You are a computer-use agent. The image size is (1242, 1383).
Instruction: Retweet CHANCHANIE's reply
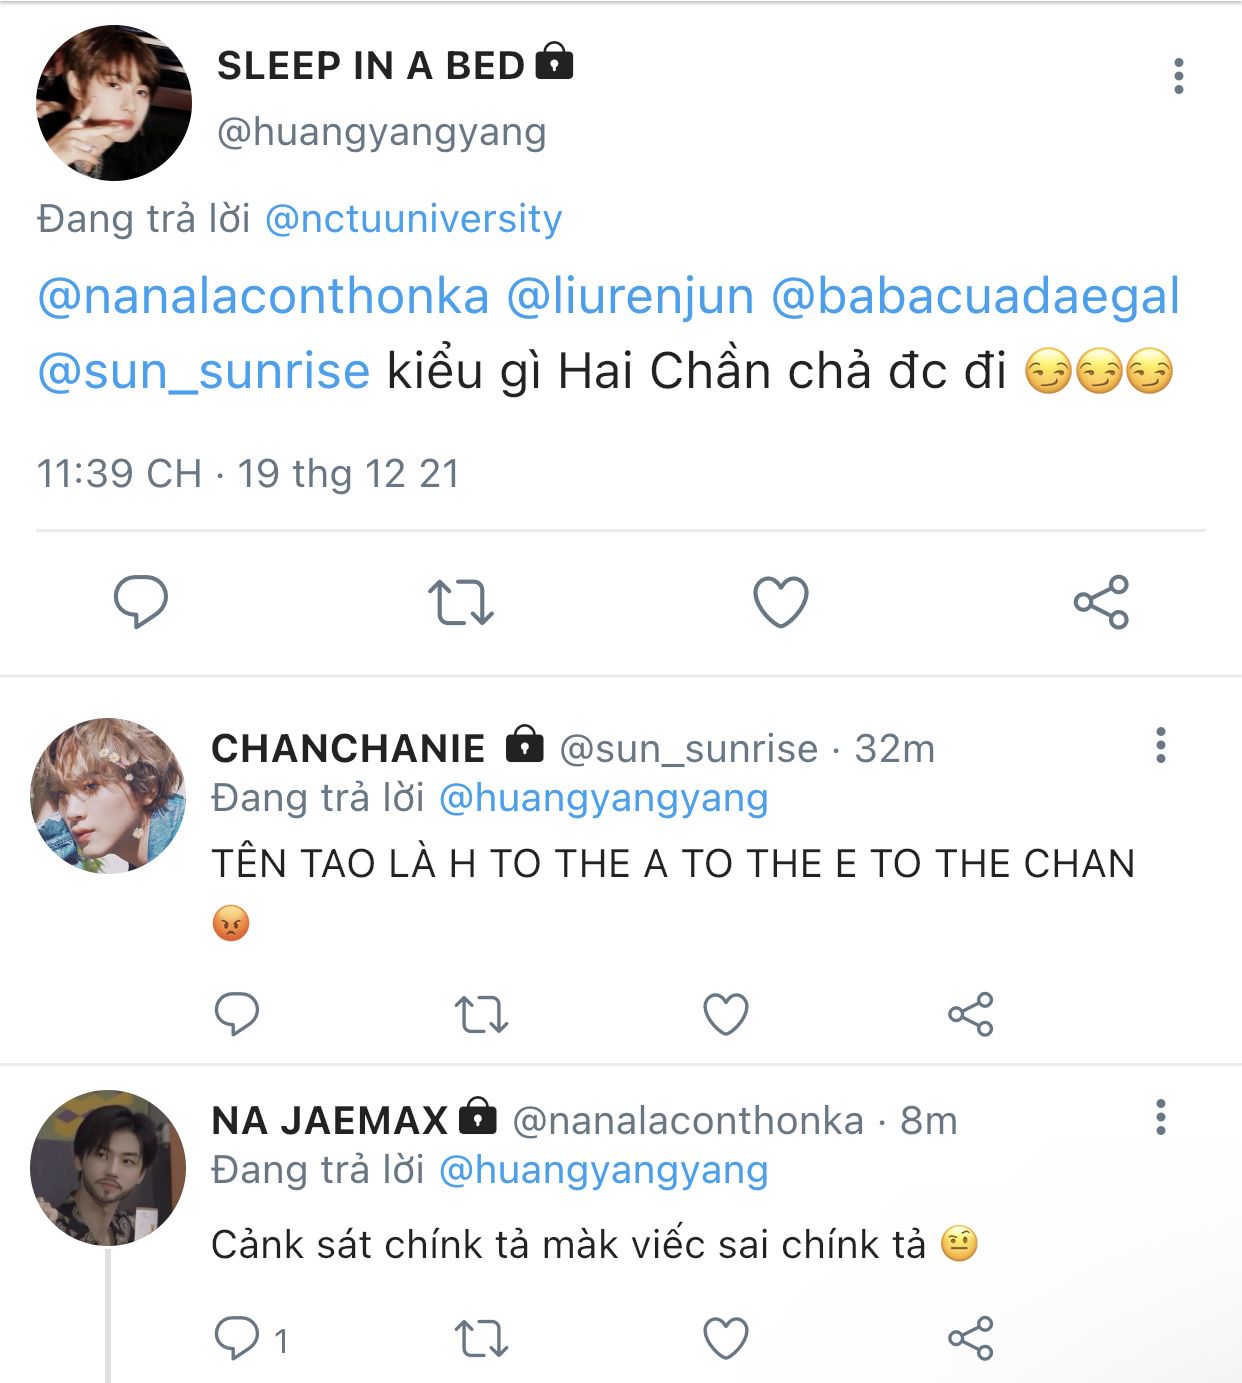point(481,1014)
